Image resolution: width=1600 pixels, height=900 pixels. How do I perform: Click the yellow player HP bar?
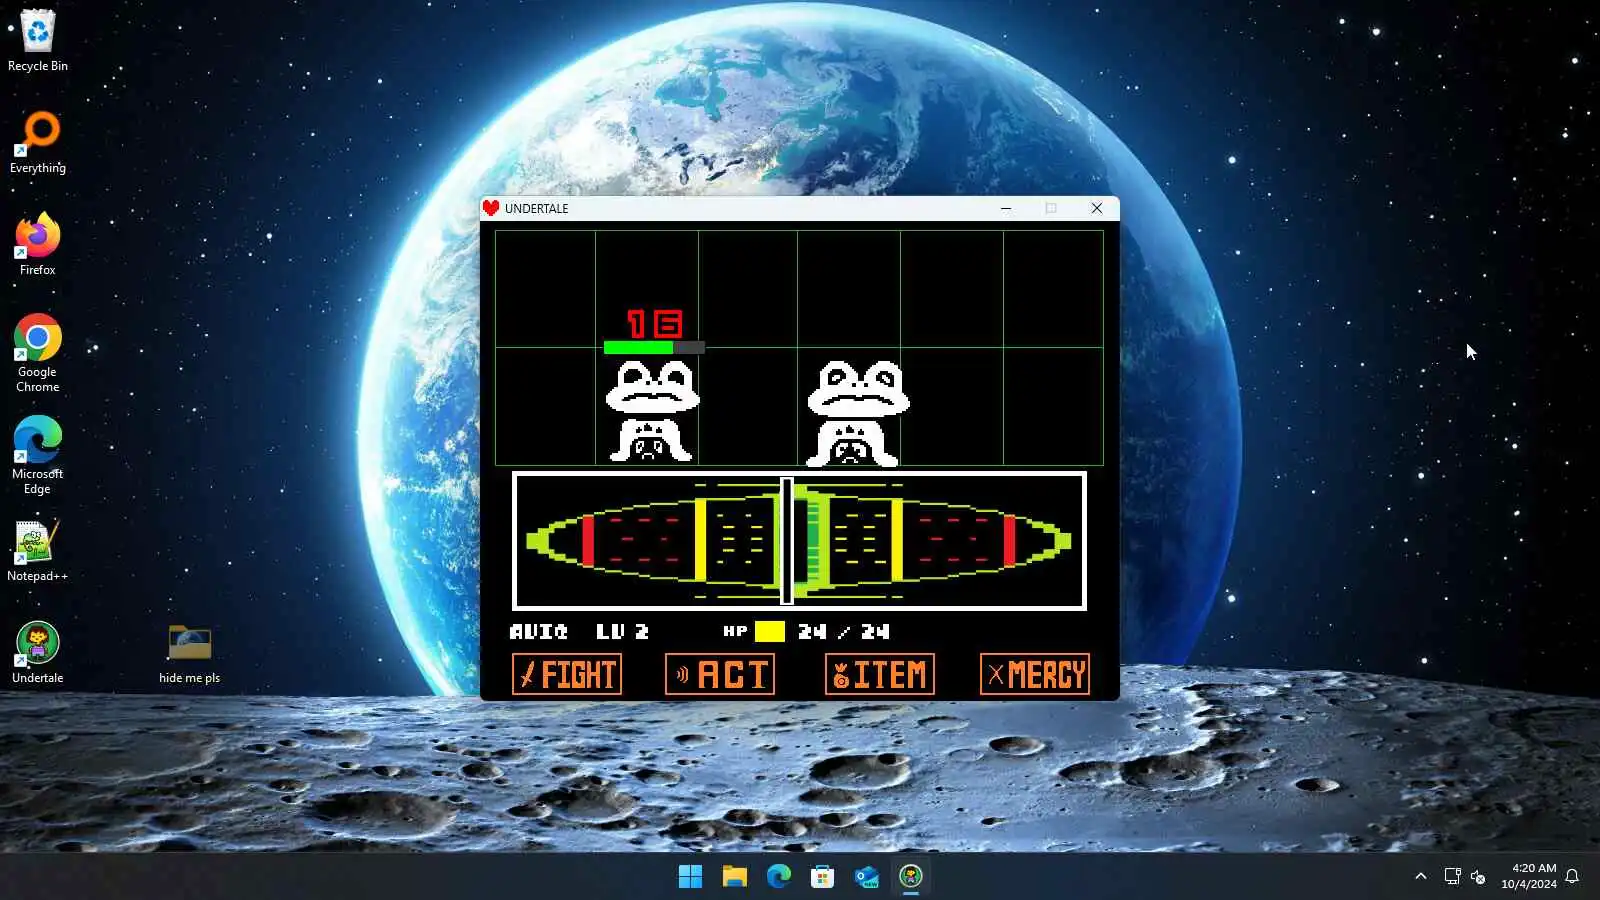click(770, 631)
